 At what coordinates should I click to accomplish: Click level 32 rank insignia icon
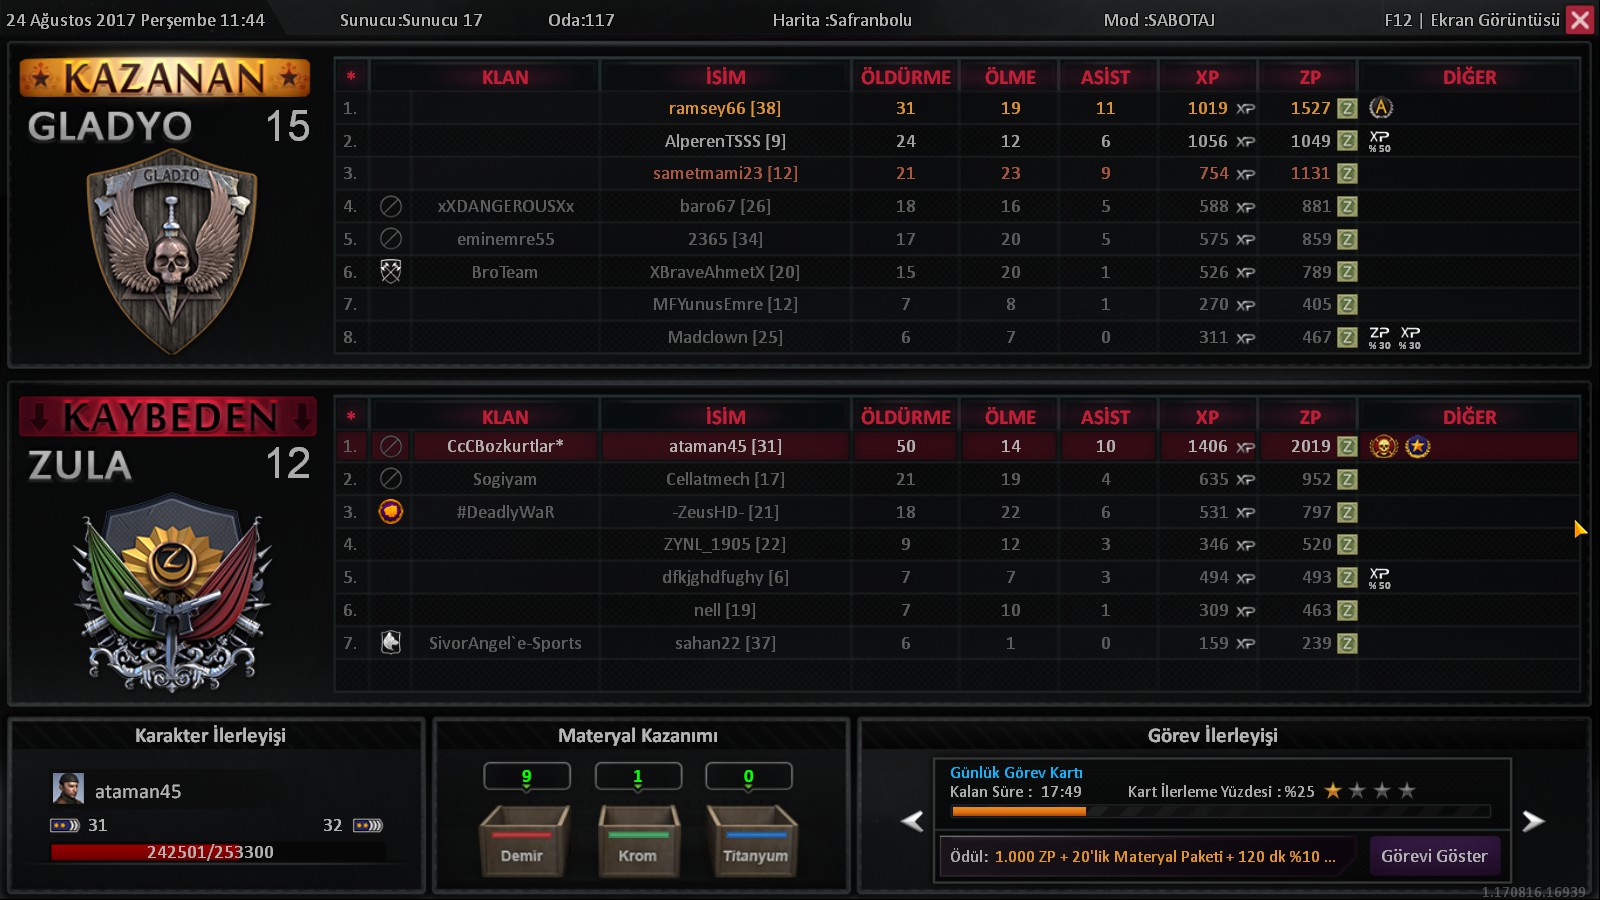tap(368, 825)
